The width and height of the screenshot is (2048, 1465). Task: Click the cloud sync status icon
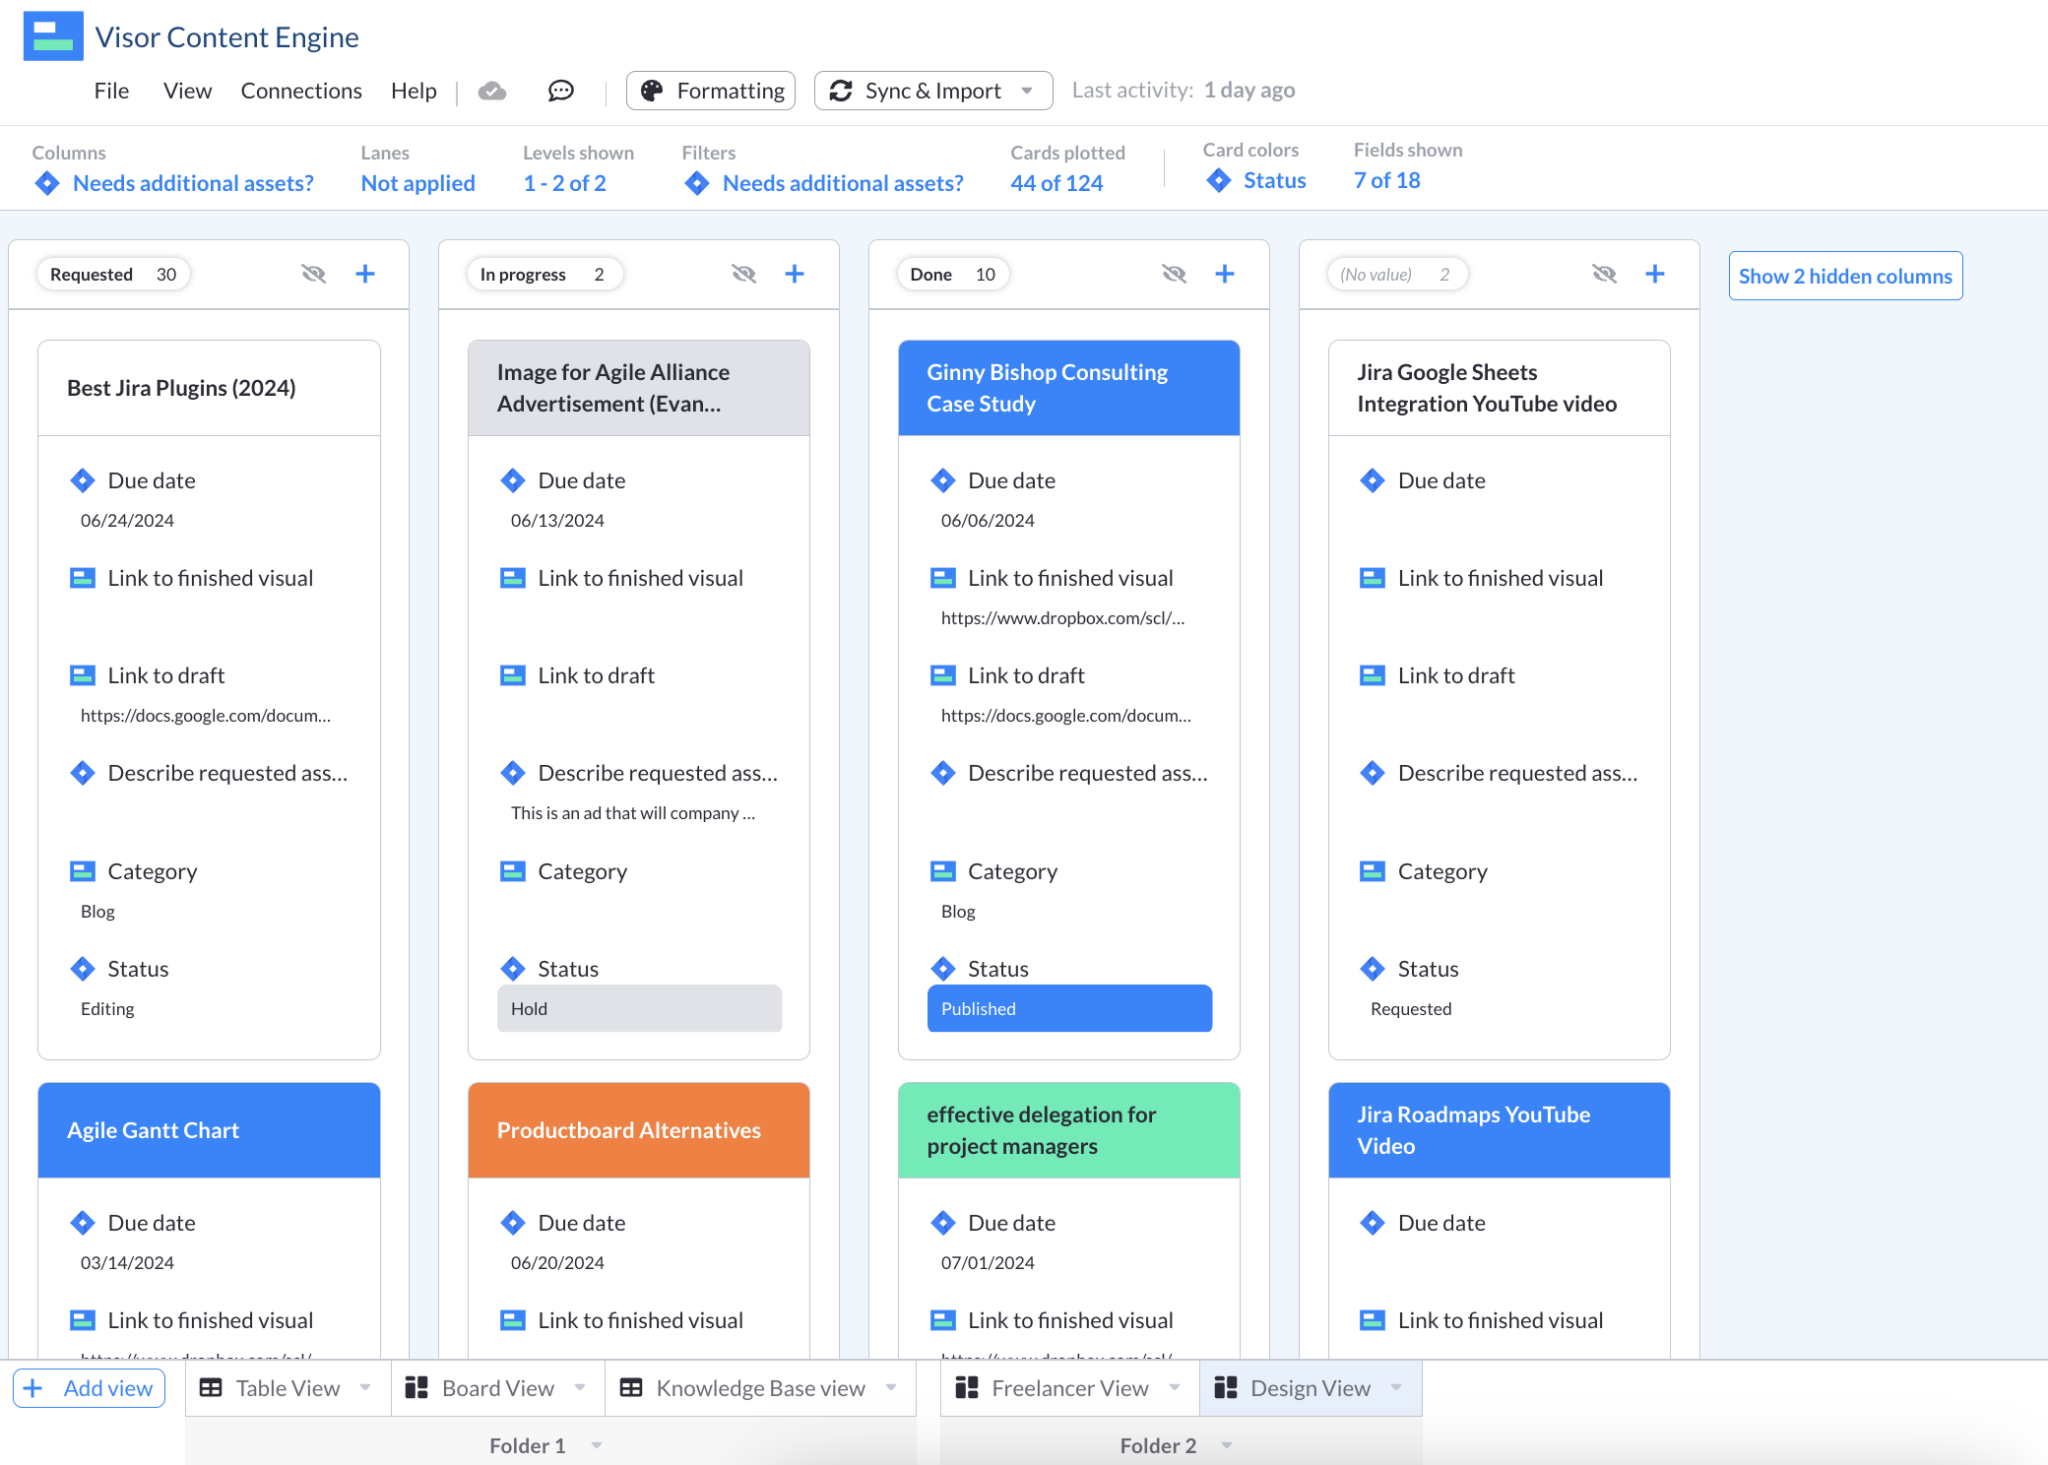[x=492, y=90]
